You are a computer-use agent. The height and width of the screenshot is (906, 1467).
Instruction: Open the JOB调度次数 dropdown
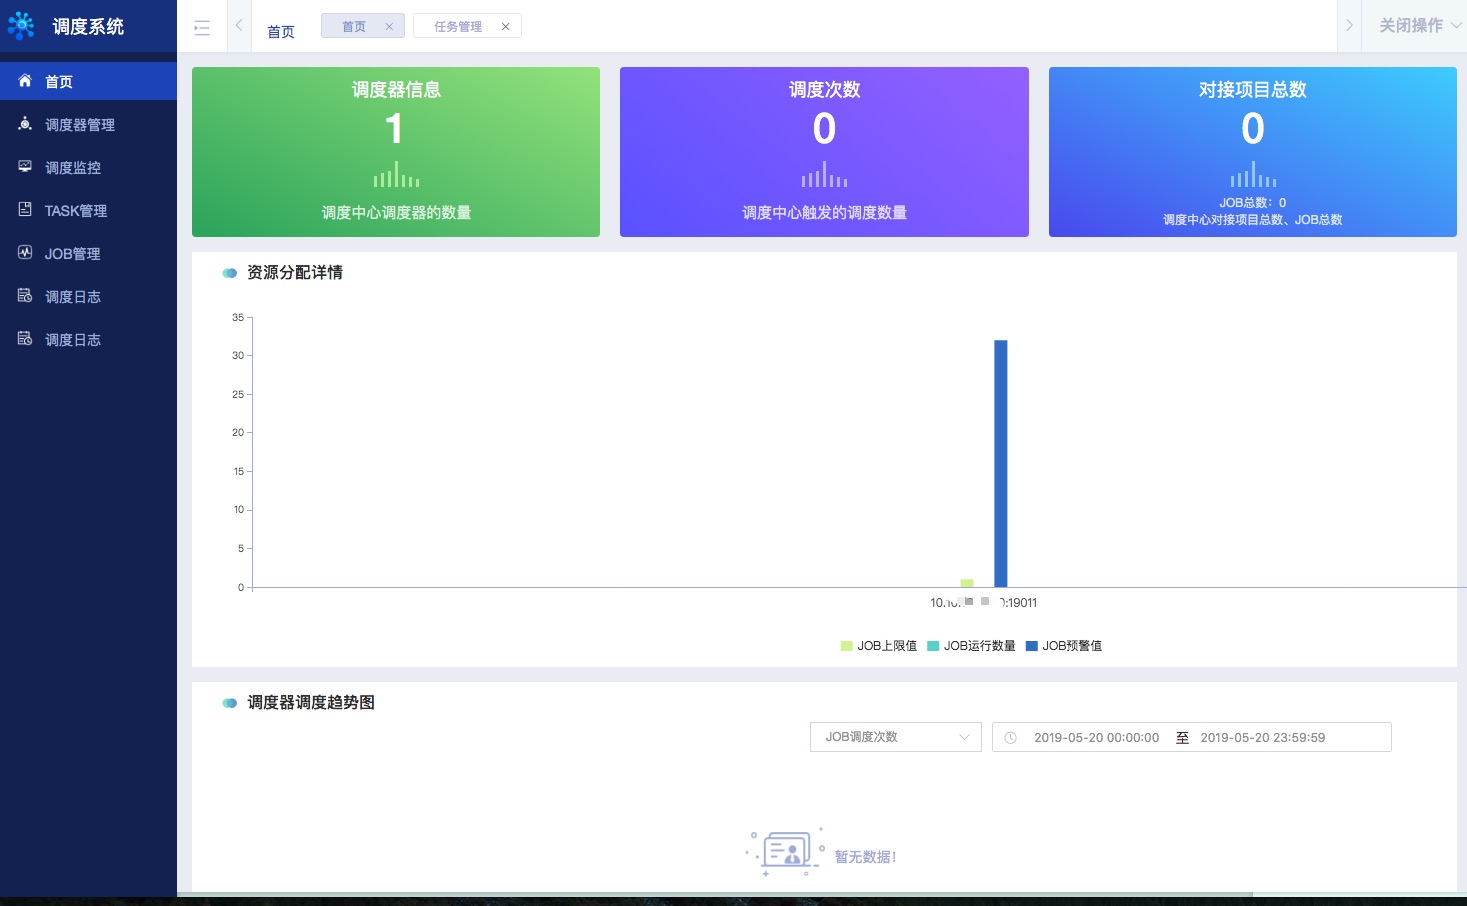[x=894, y=737]
